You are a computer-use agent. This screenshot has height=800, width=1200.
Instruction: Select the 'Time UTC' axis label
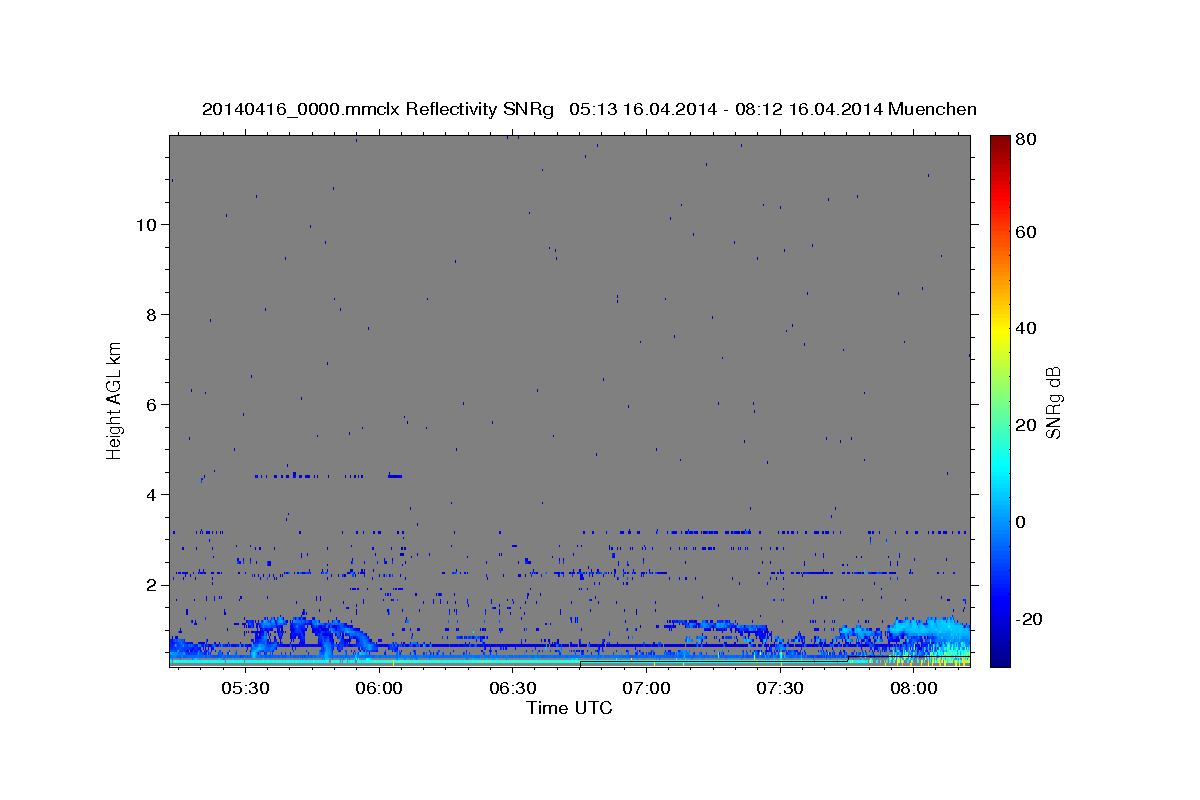click(x=569, y=709)
